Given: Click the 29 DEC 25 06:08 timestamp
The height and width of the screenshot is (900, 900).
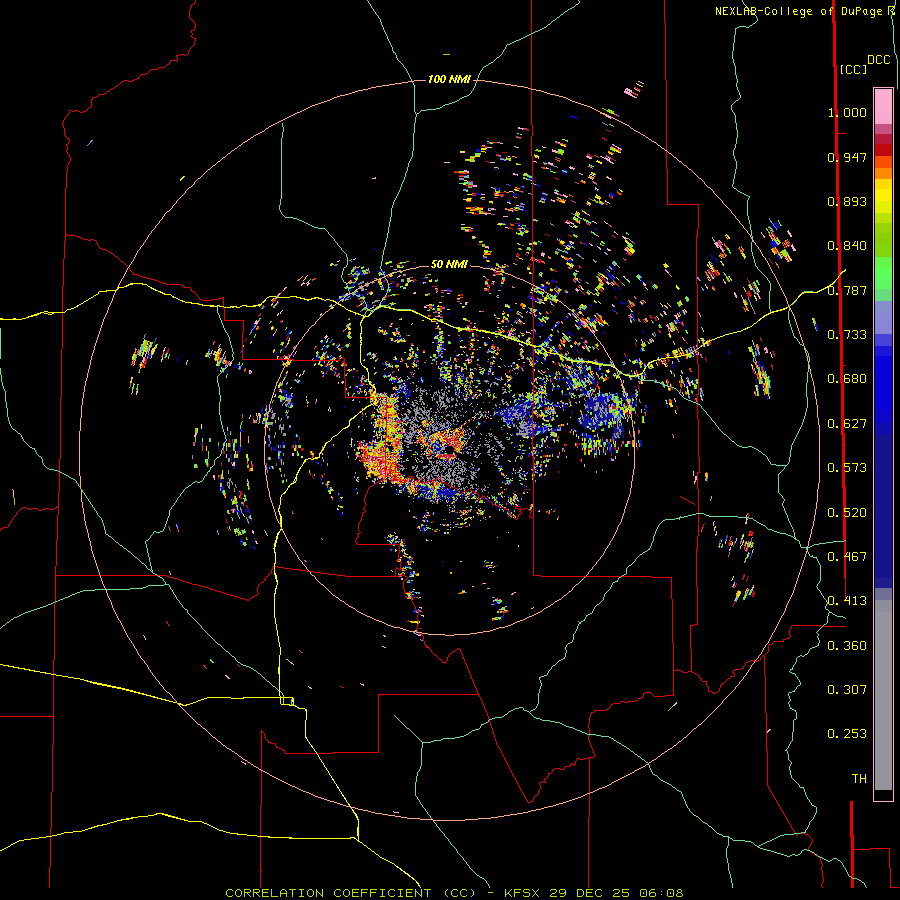Looking at the screenshot, I should click(616, 893).
